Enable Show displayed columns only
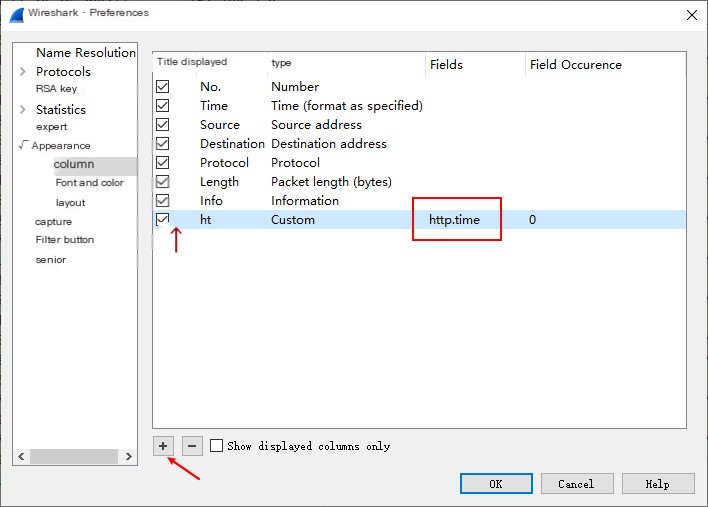708x507 pixels. point(217,446)
